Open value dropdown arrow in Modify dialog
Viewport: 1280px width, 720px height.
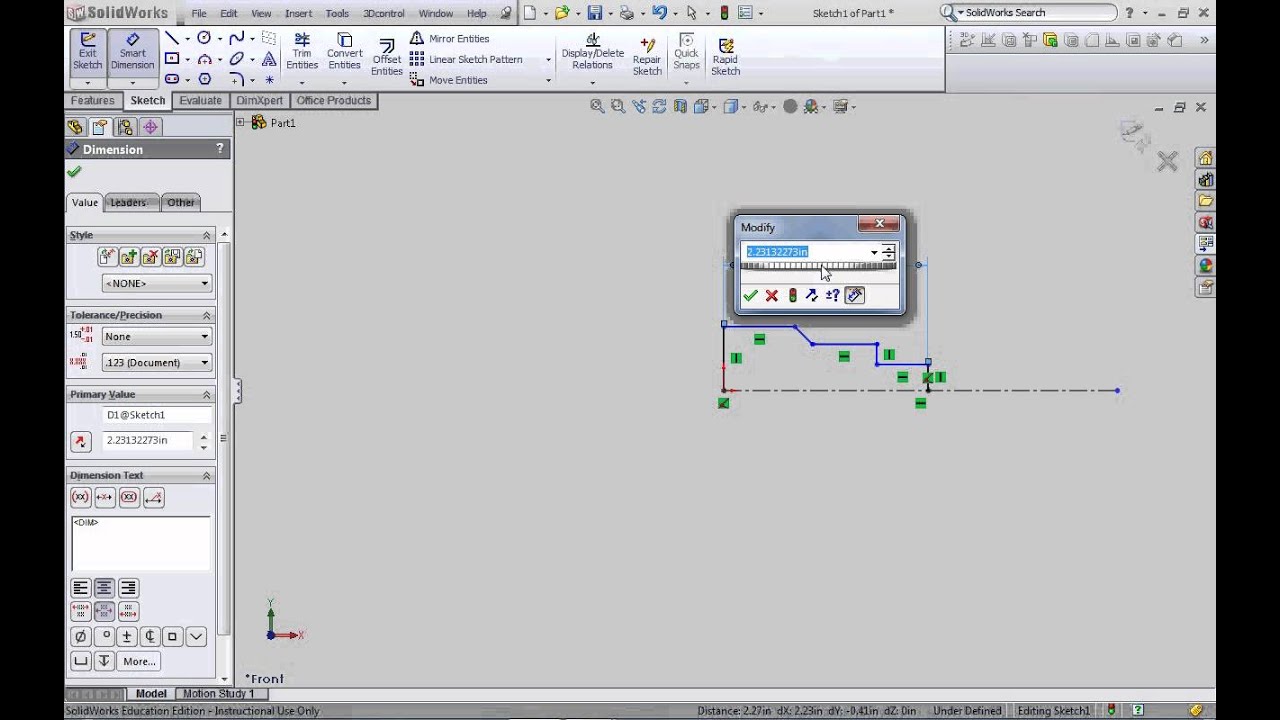click(874, 252)
